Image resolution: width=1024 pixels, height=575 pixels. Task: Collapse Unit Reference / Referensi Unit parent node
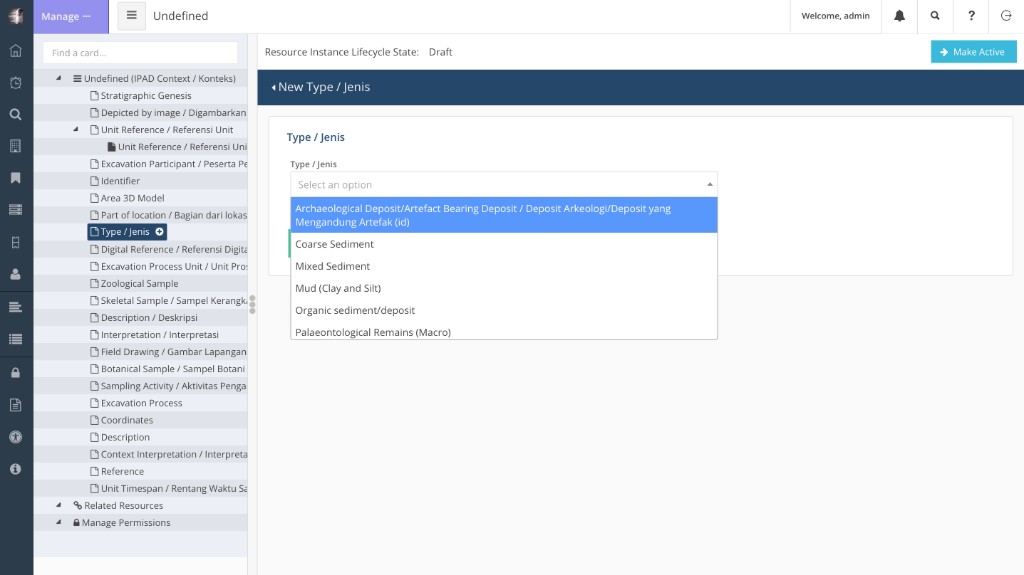click(76, 129)
